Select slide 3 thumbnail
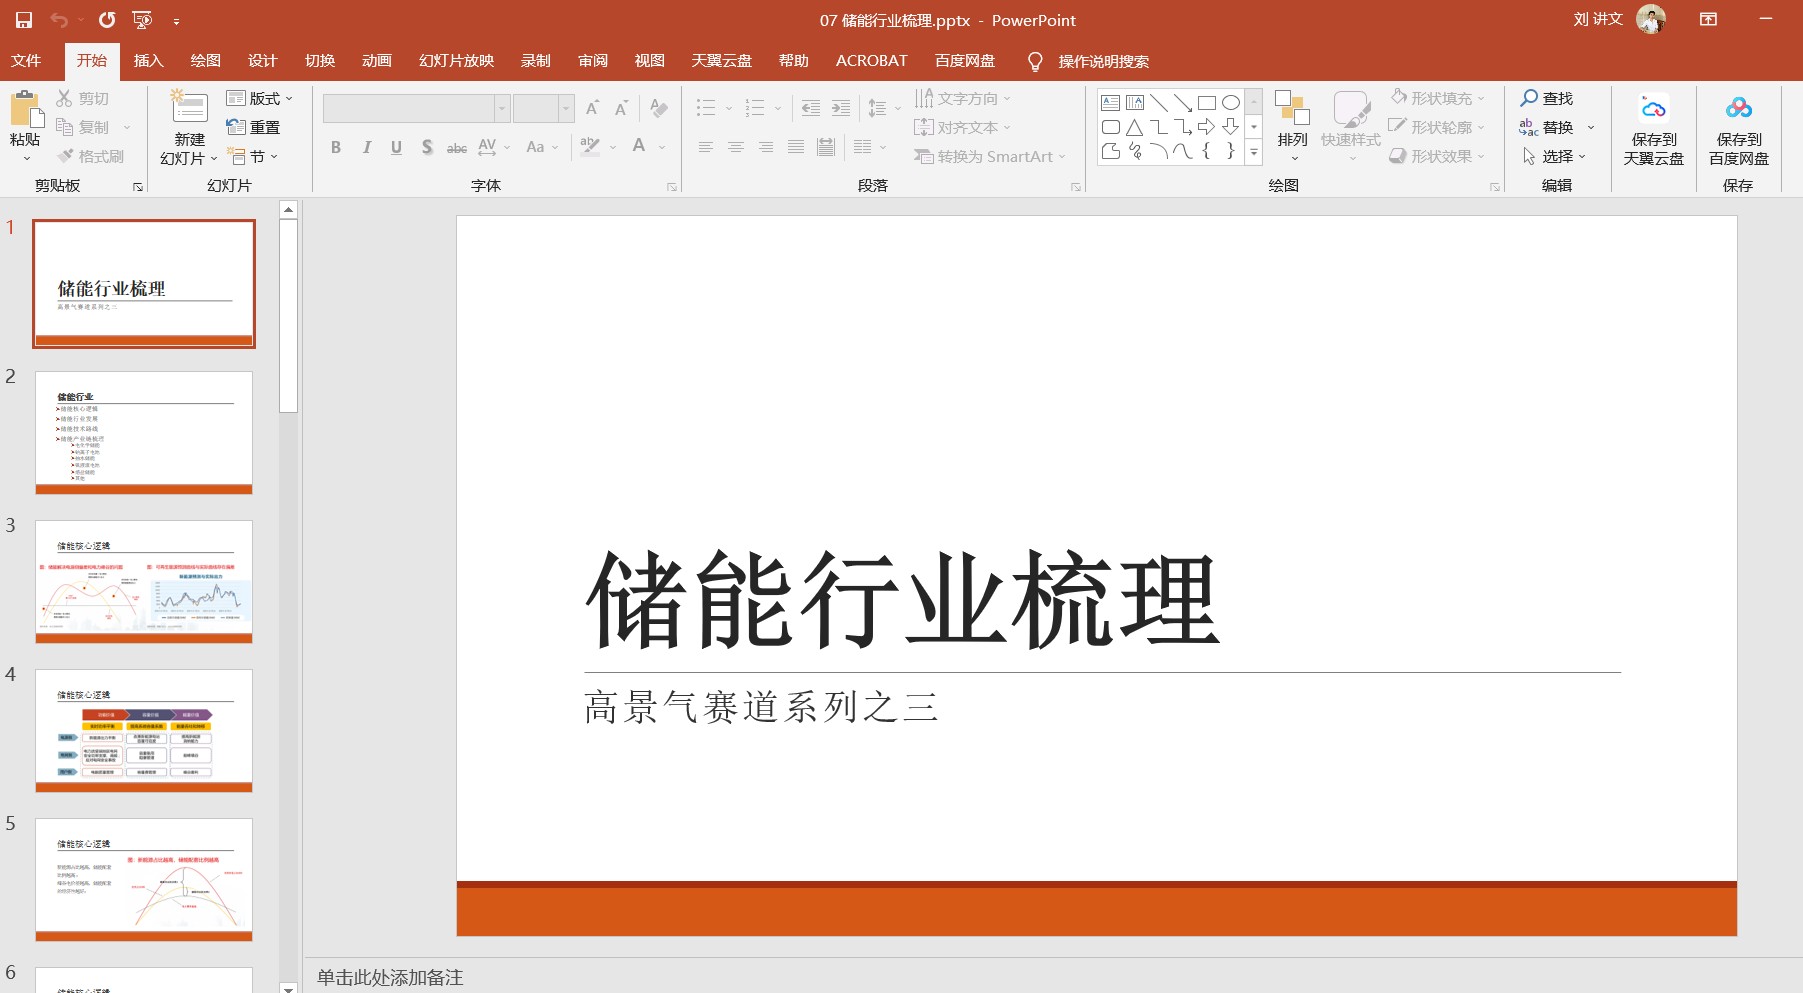 (x=144, y=581)
